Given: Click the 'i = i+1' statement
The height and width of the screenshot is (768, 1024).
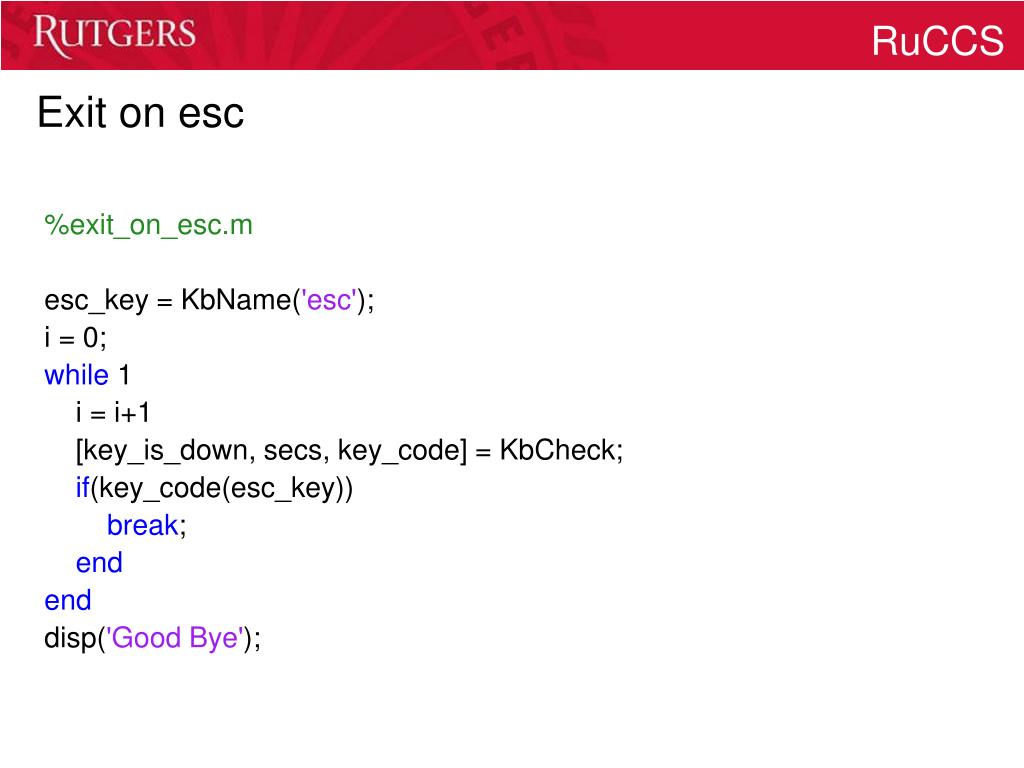Looking at the screenshot, I should click(113, 413).
